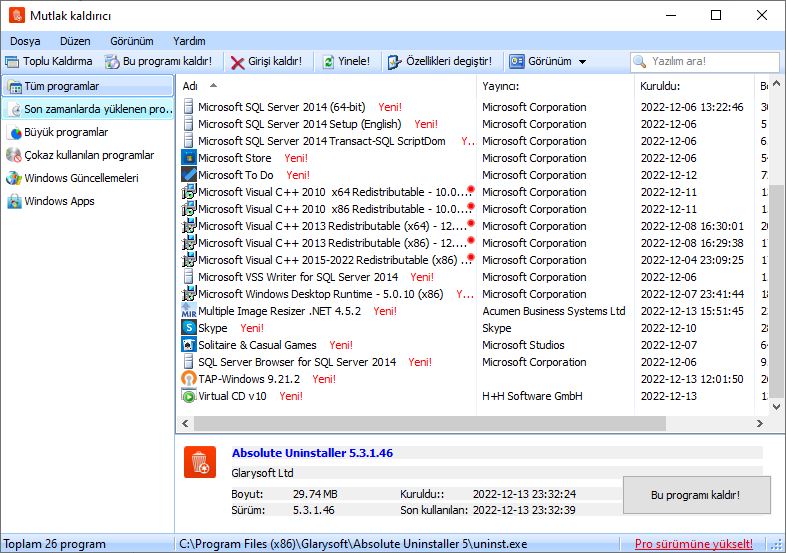This screenshot has width=786, height=553.
Task: Click the Yayıncı: column header
Action: tap(555, 86)
